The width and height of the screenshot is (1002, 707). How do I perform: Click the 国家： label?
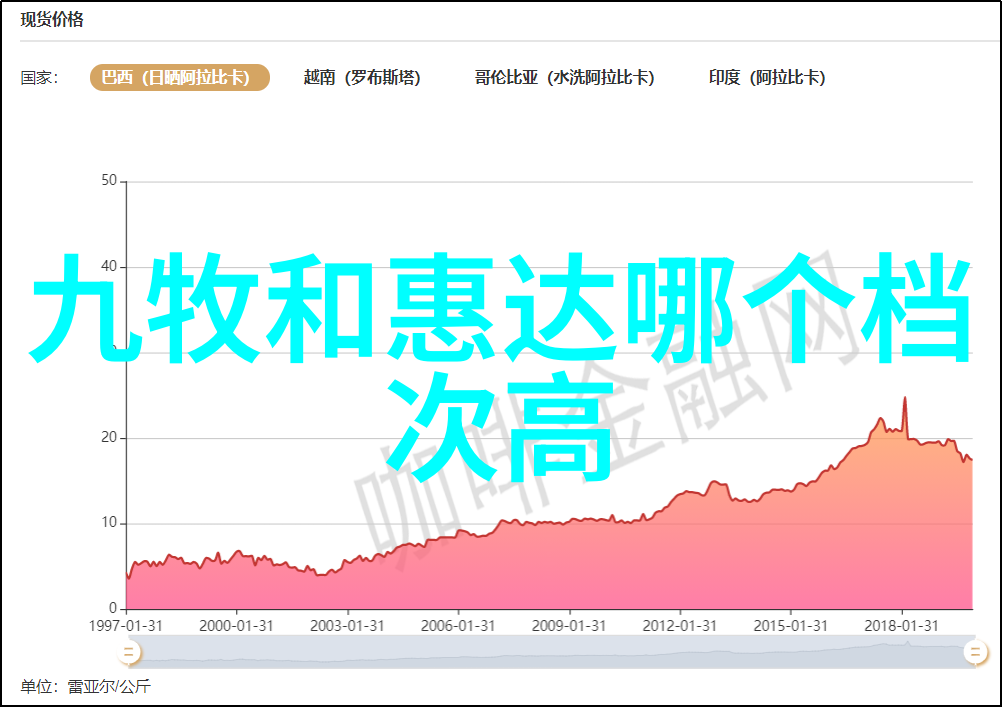pos(40,78)
